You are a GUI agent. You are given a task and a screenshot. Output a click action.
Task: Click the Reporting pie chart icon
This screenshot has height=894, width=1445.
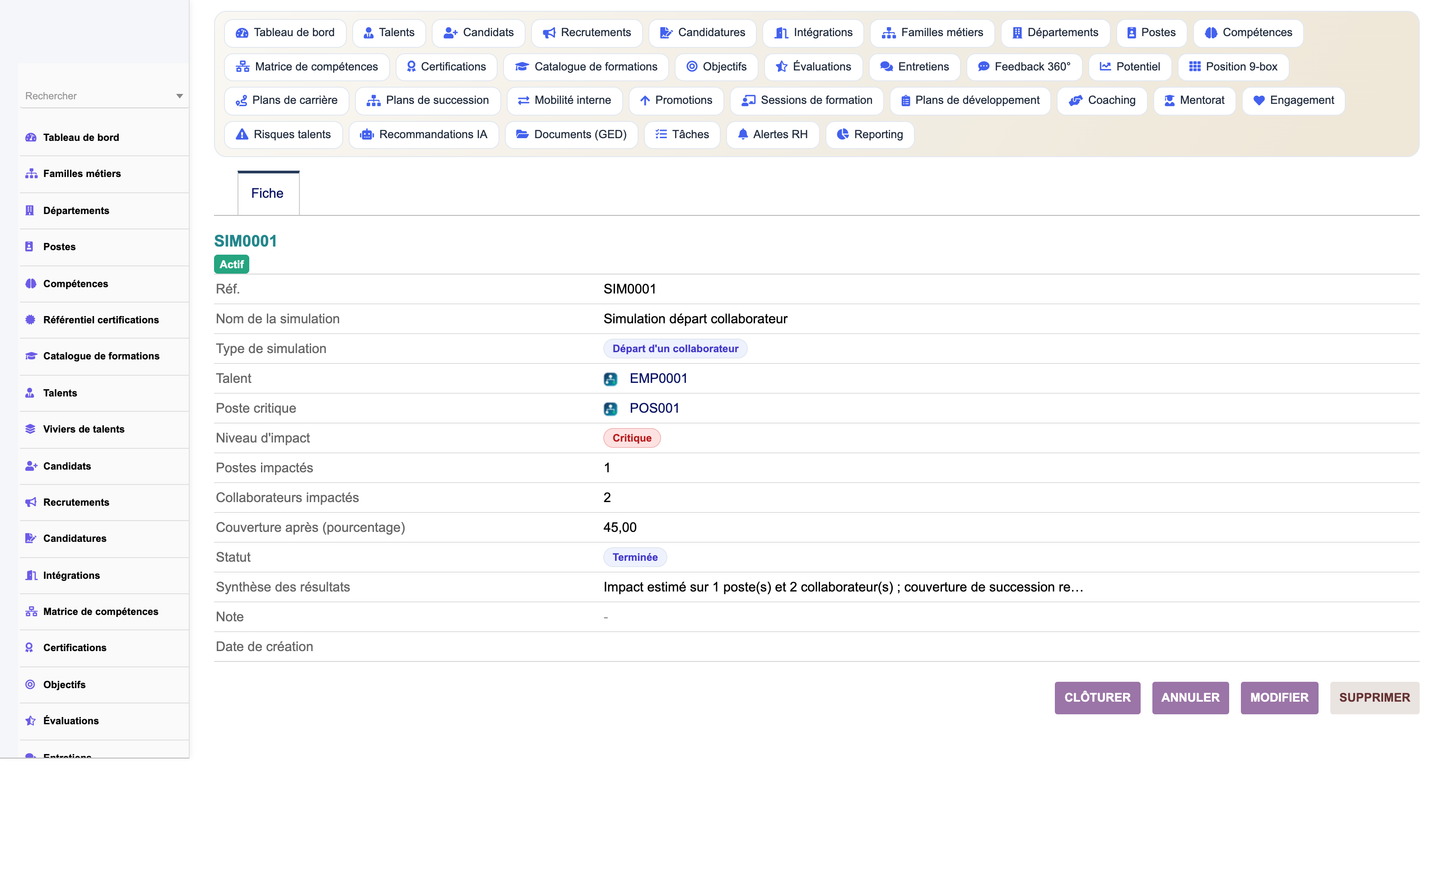click(x=843, y=135)
